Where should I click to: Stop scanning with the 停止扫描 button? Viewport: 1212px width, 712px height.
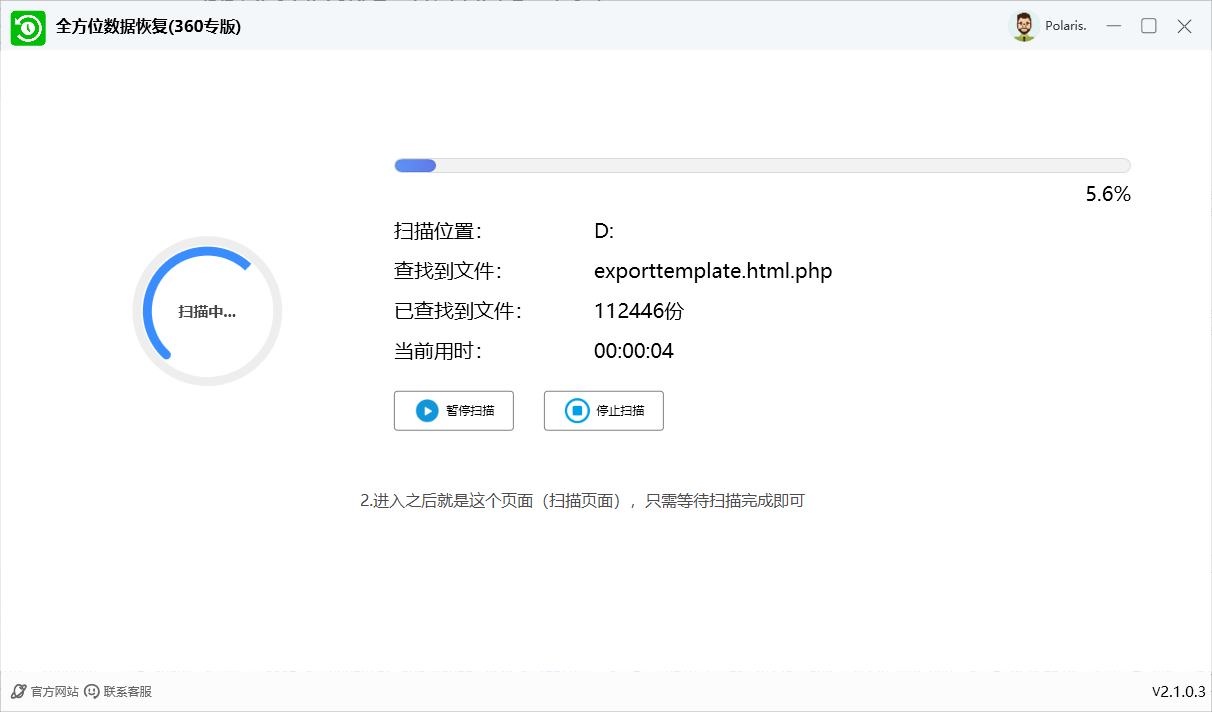coord(603,410)
